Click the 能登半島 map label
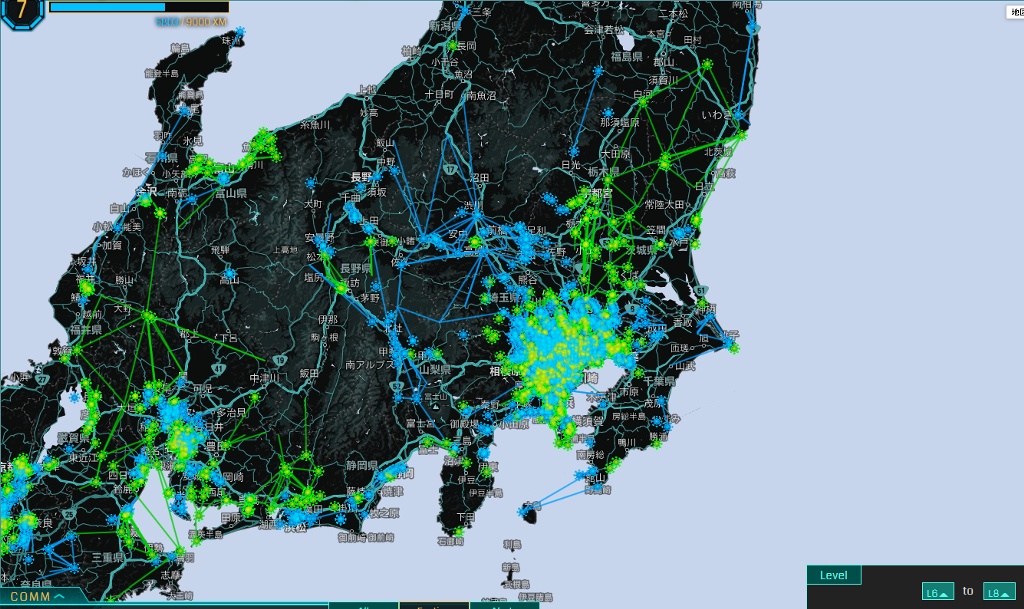The image size is (1024, 609). [161, 73]
